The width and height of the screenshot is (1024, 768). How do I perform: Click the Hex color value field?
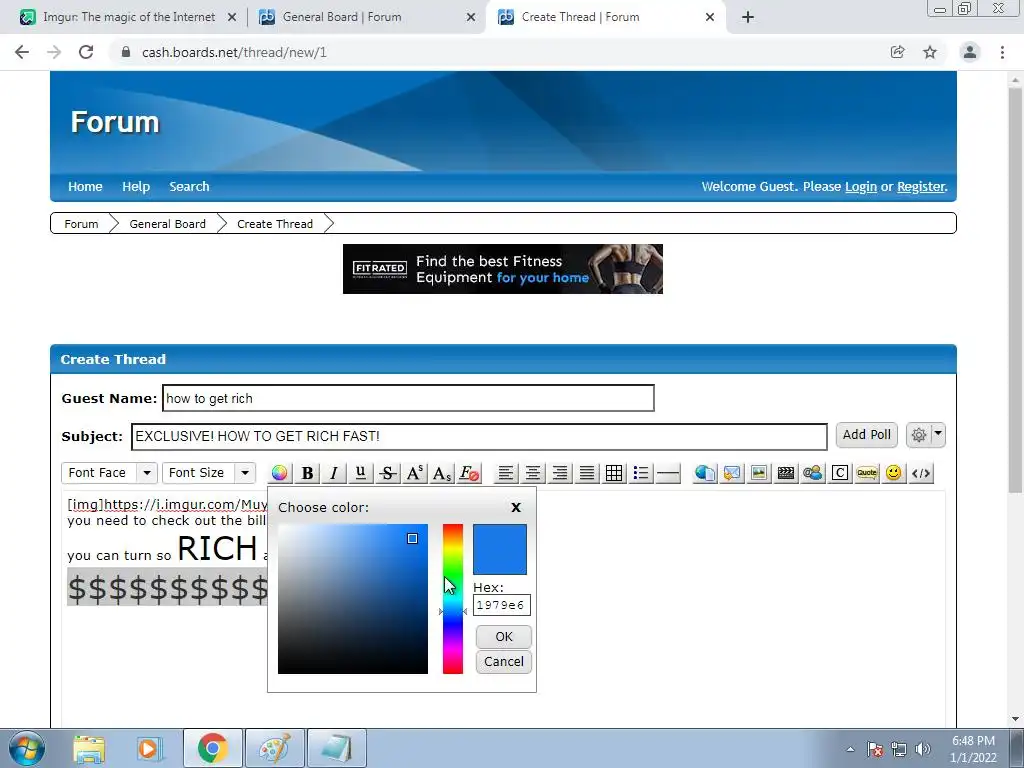(502, 605)
